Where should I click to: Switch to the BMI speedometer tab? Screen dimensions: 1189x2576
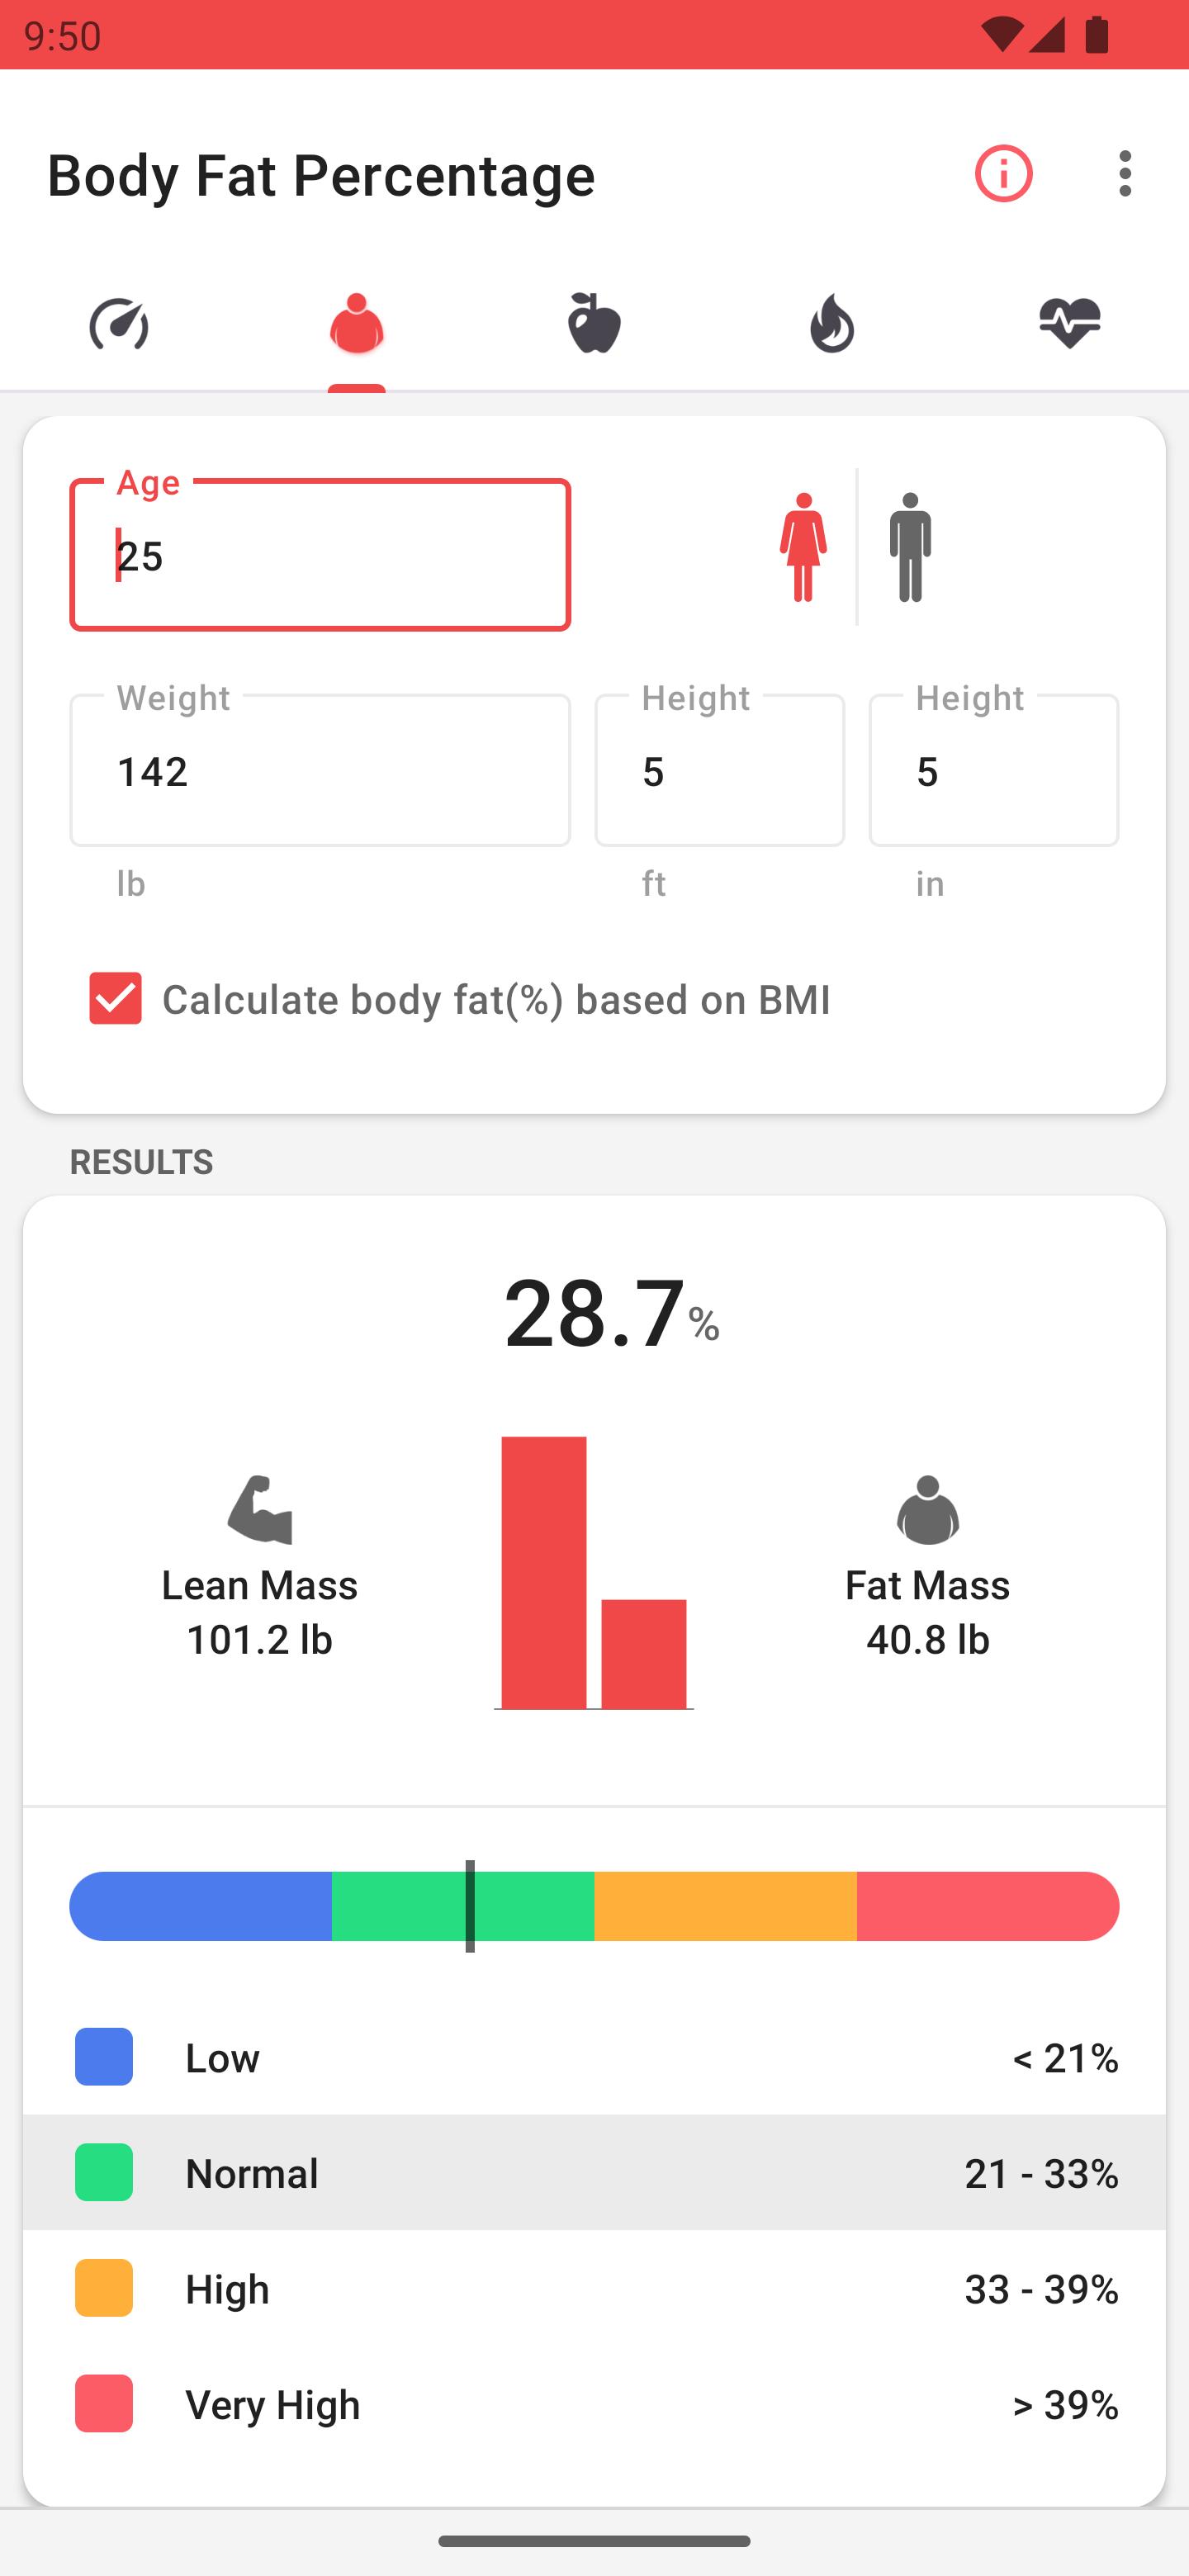119,324
